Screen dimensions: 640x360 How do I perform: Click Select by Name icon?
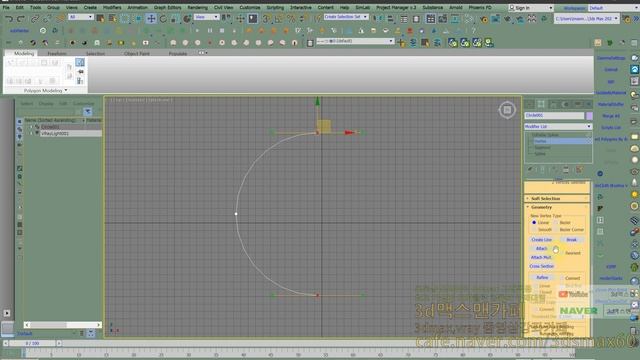click(112, 18)
